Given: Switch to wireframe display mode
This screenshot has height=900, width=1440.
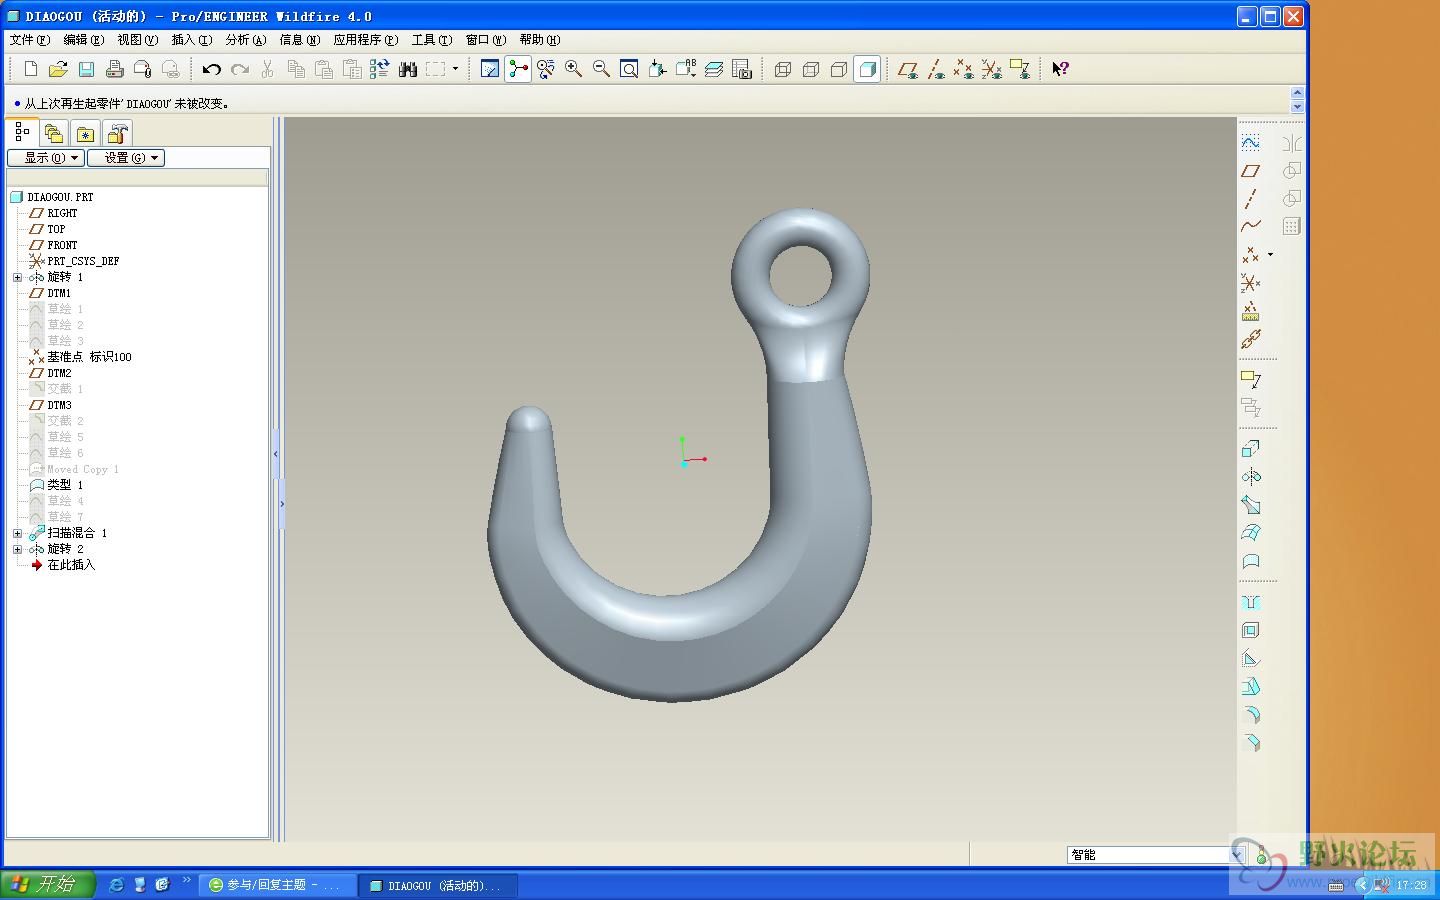Looking at the screenshot, I should pos(783,69).
